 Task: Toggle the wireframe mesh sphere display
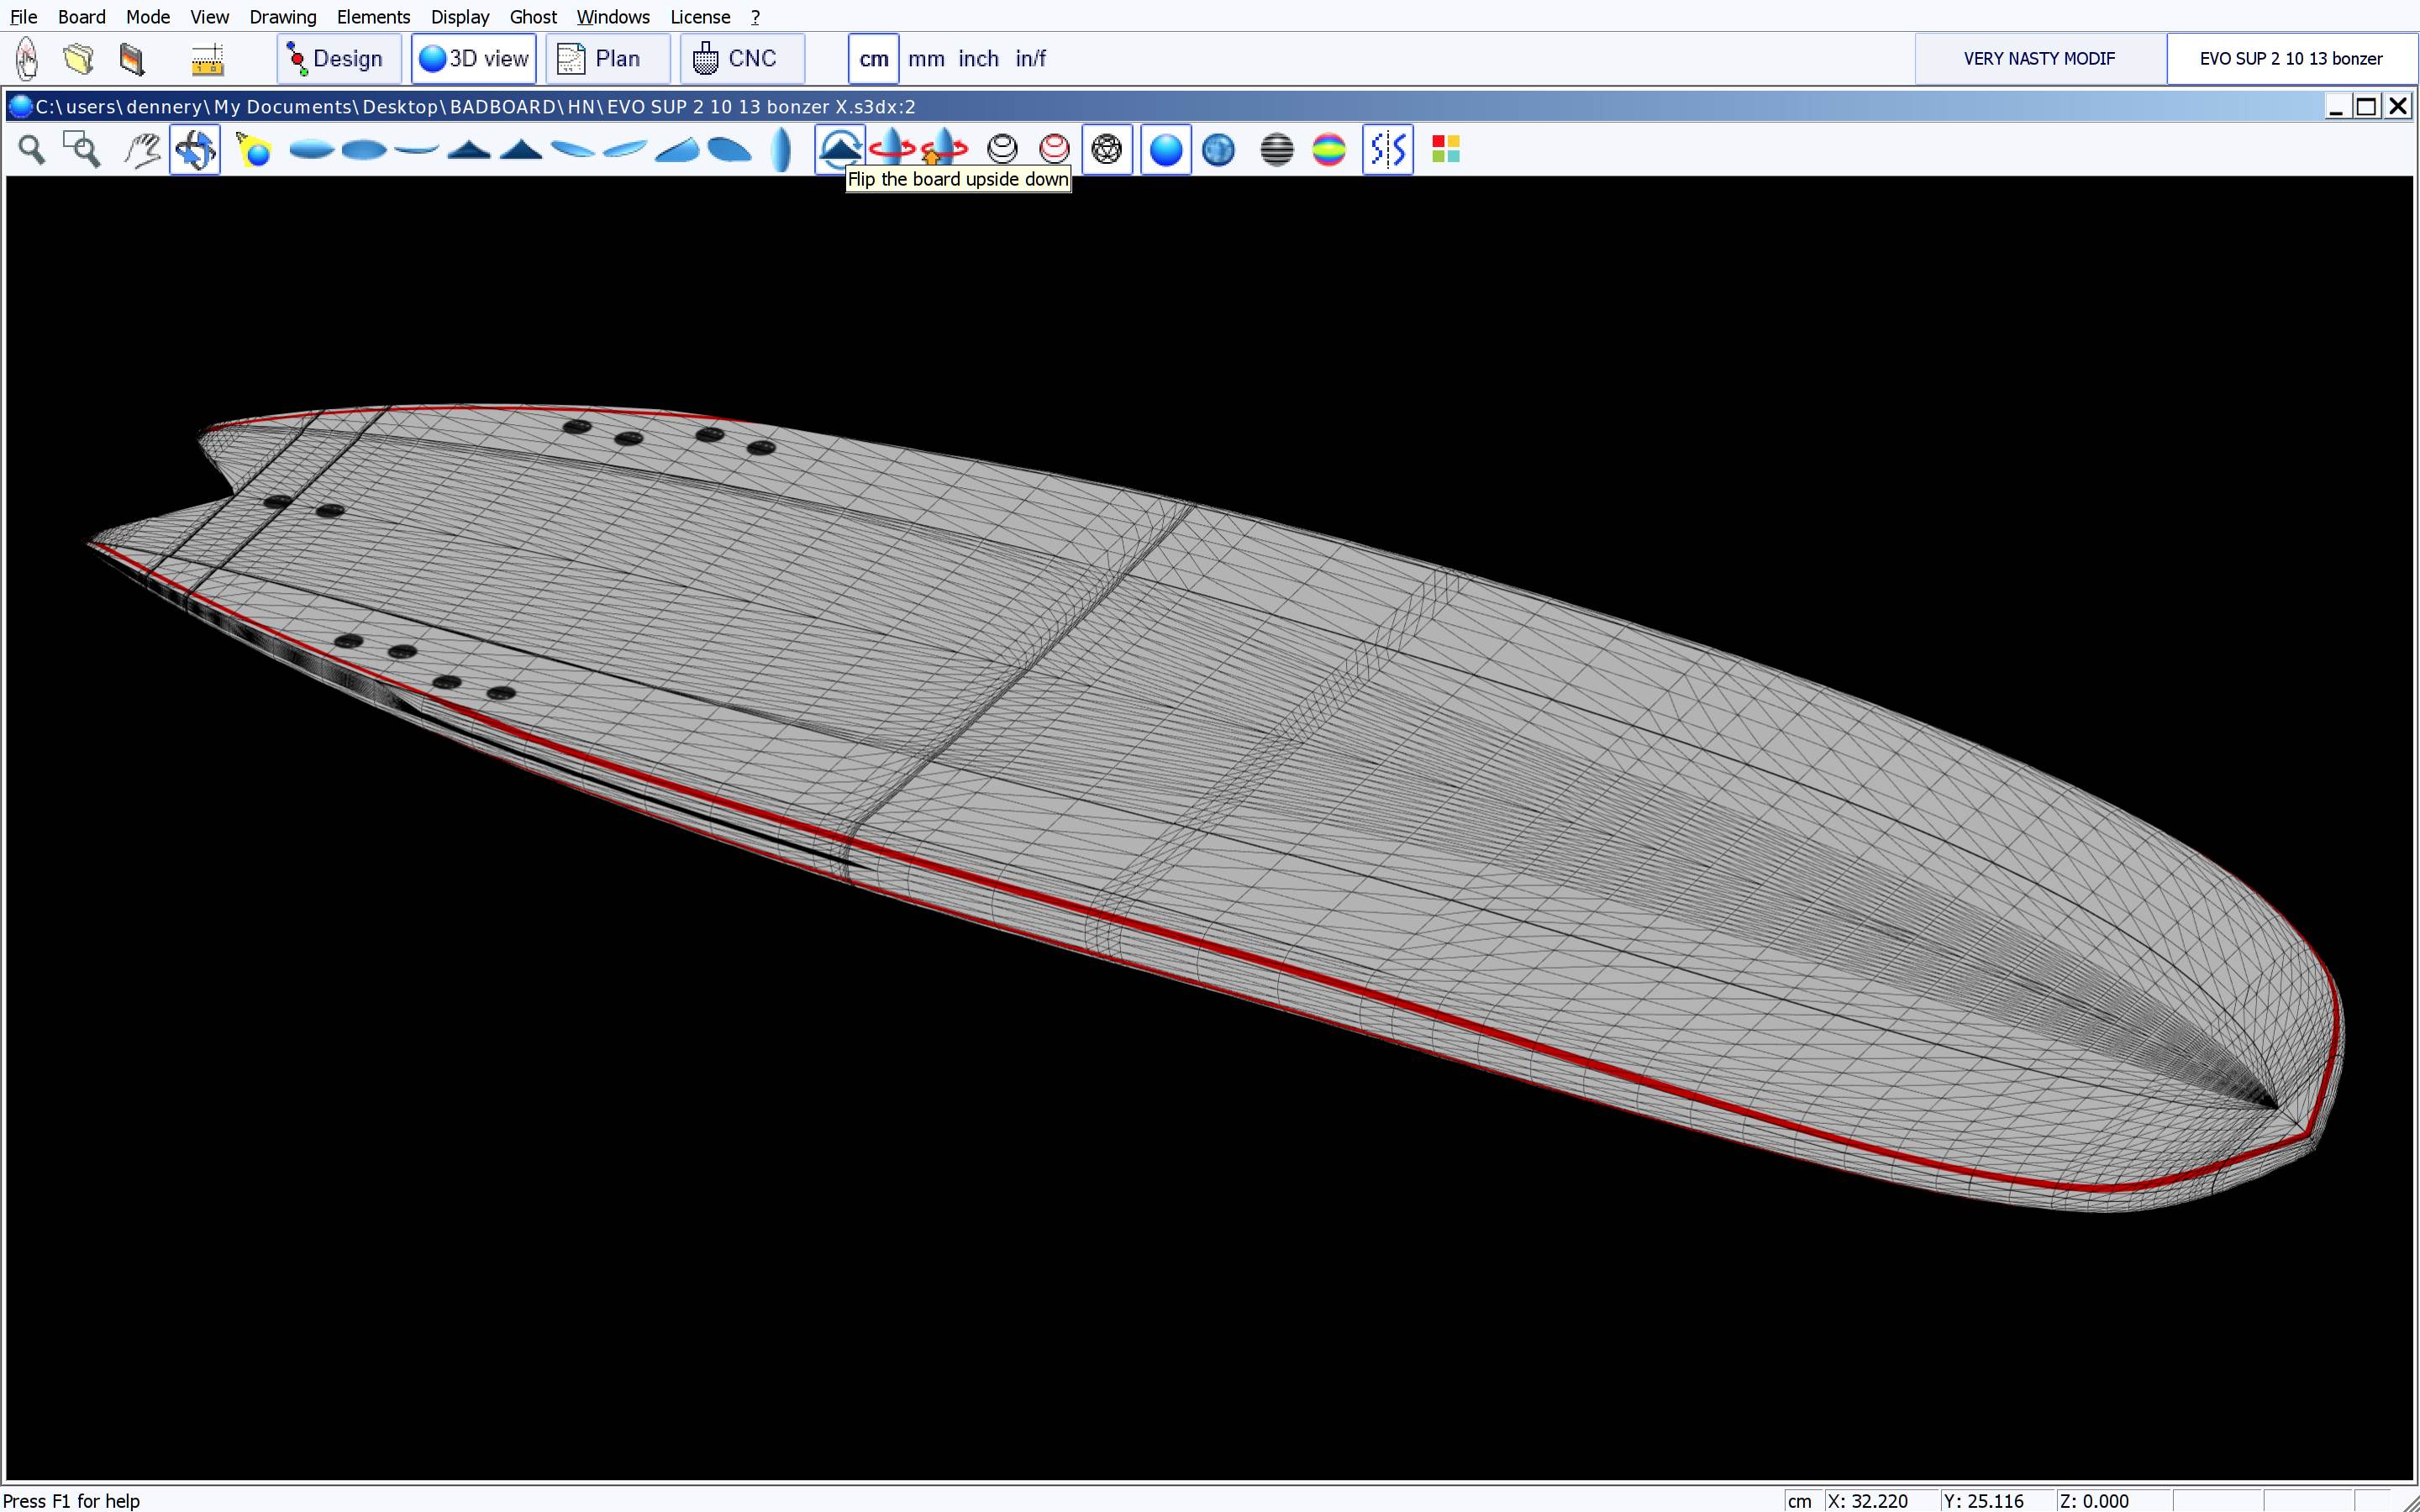point(1107,150)
